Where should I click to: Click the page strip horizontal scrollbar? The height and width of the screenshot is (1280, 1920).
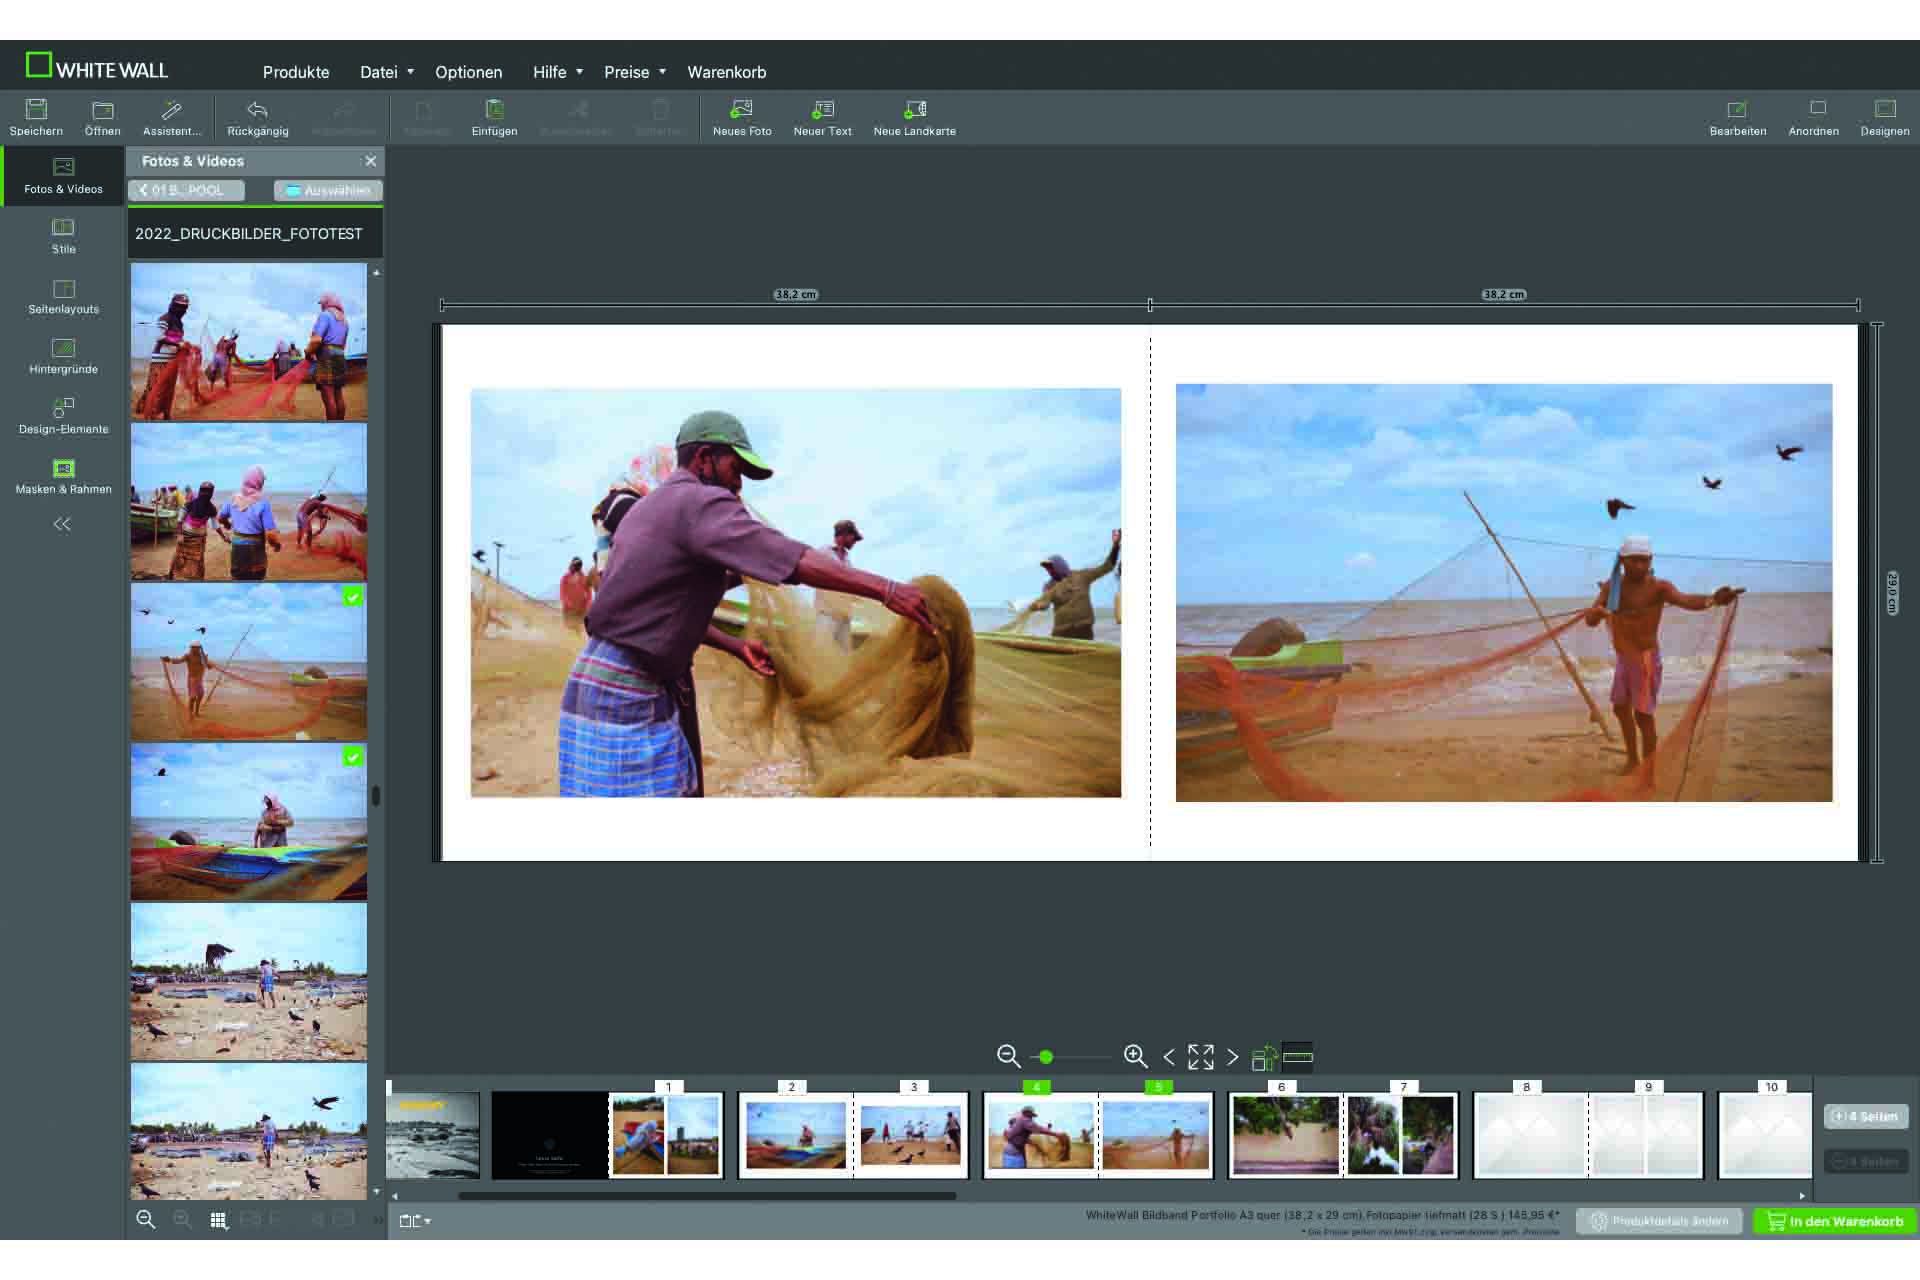(x=707, y=1195)
